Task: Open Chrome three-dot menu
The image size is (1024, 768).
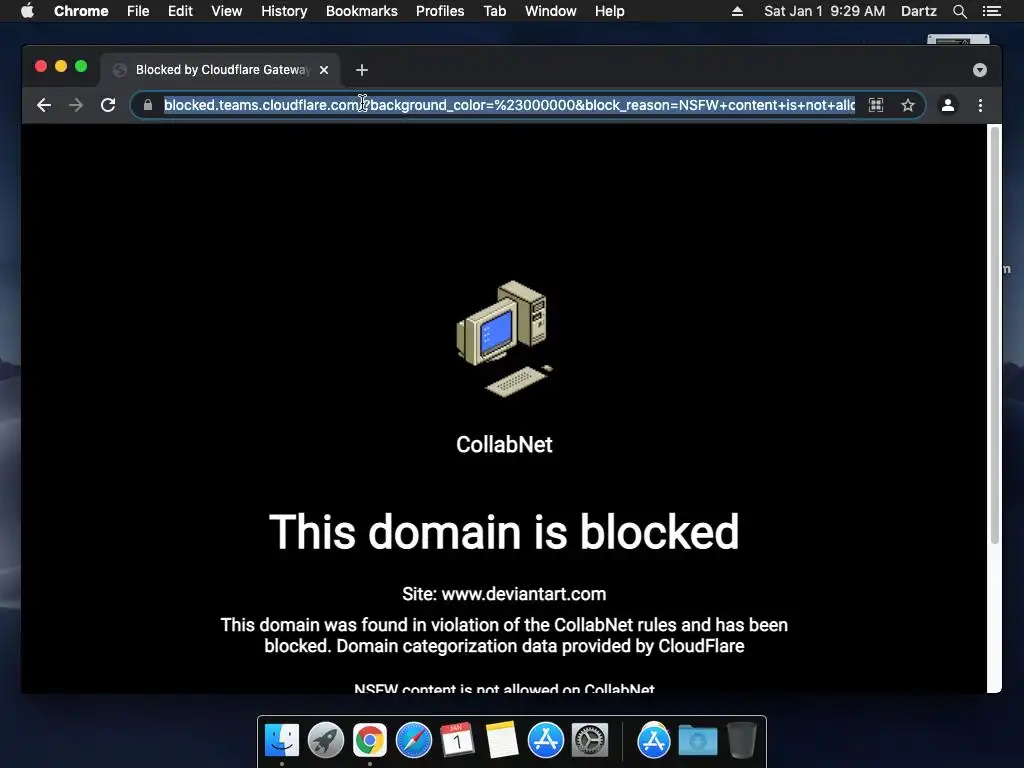Action: [980, 105]
